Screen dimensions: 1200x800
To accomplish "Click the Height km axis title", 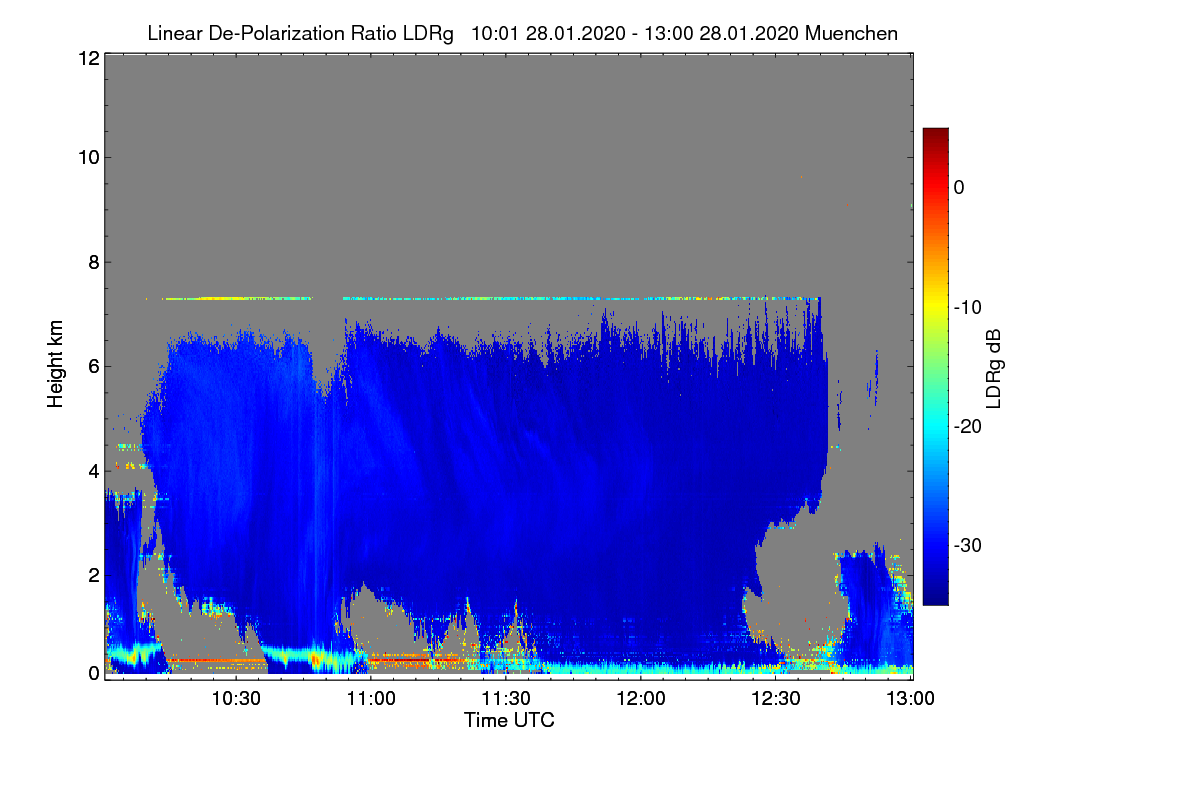I will coord(55,365).
